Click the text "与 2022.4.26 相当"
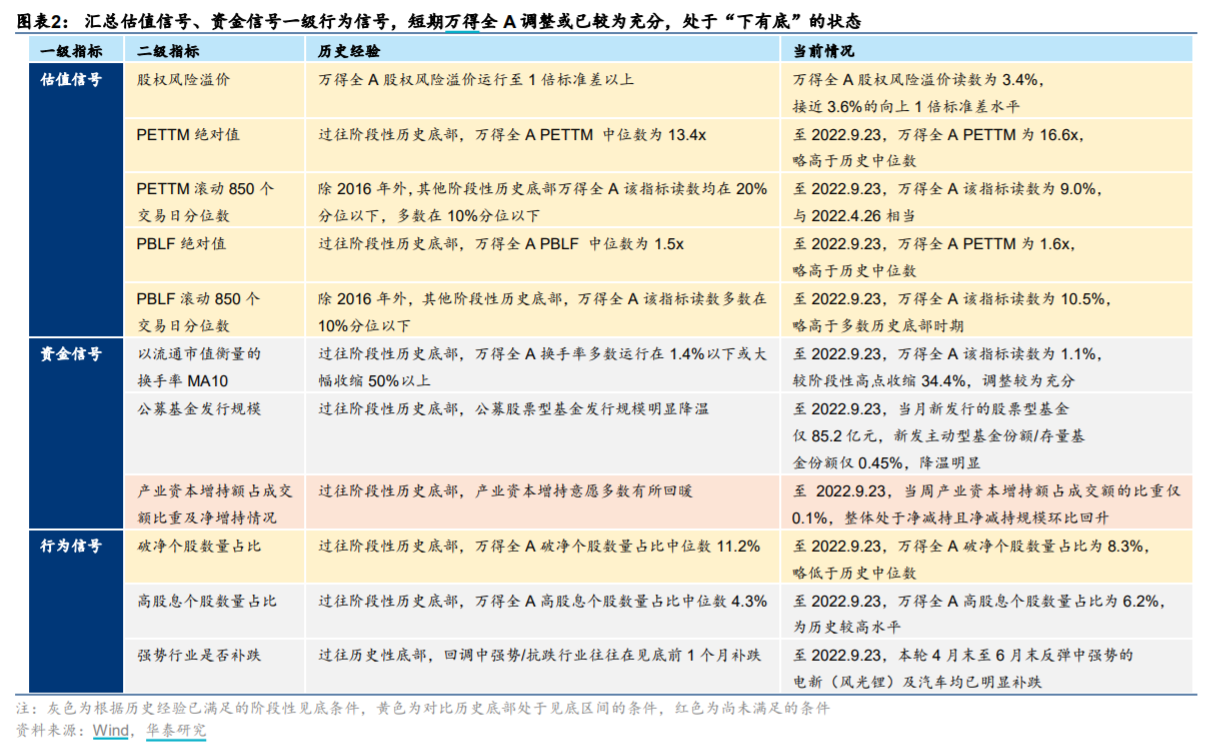The width and height of the screenshot is (1208, 754). pyautogui.click(x=854, y=216)
